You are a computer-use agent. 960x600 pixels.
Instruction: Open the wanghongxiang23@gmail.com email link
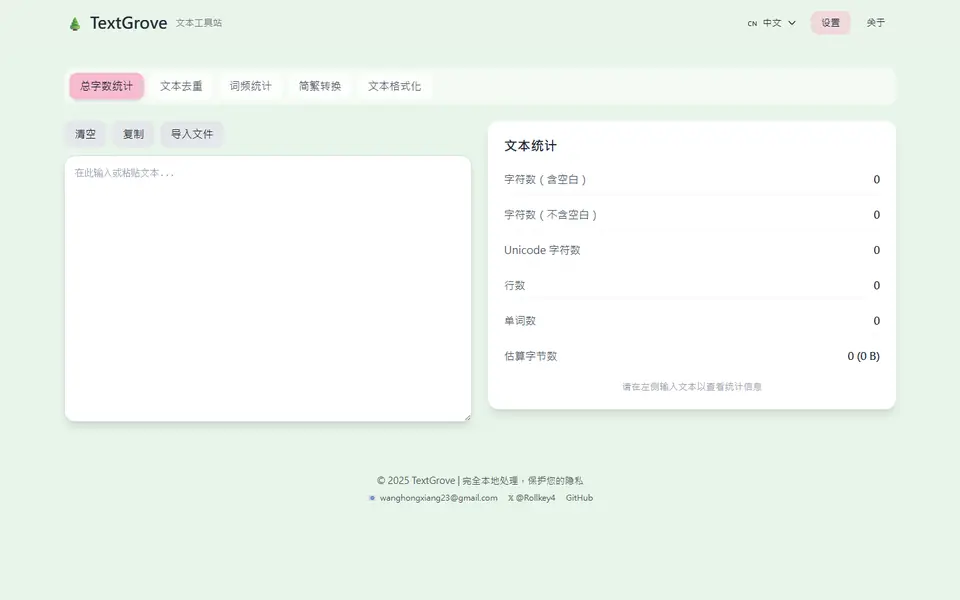[438, 498]
